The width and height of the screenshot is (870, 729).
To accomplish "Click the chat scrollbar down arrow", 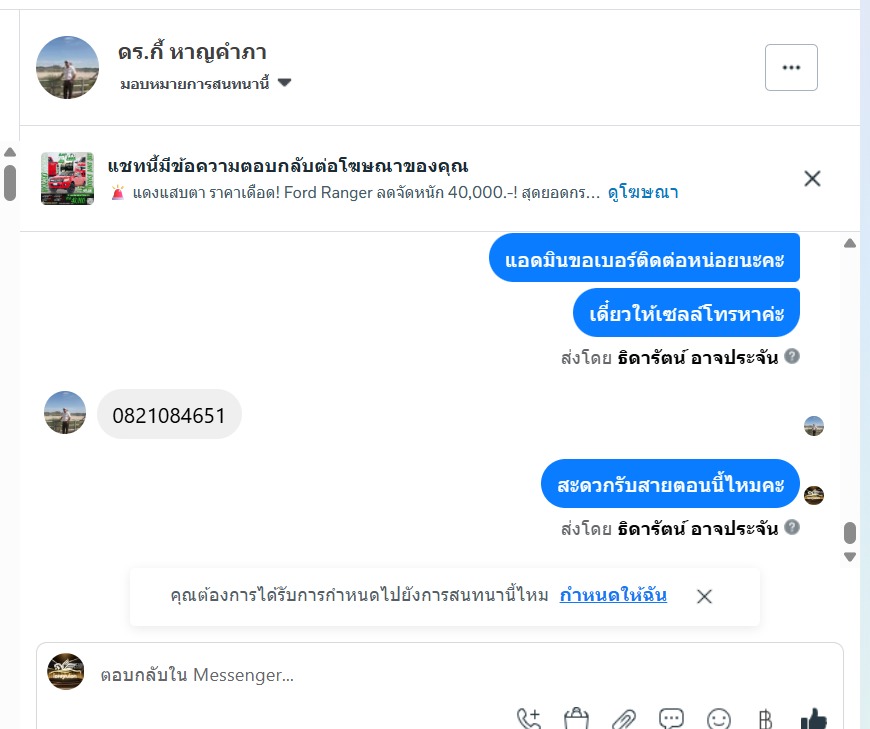I will 849,557.
